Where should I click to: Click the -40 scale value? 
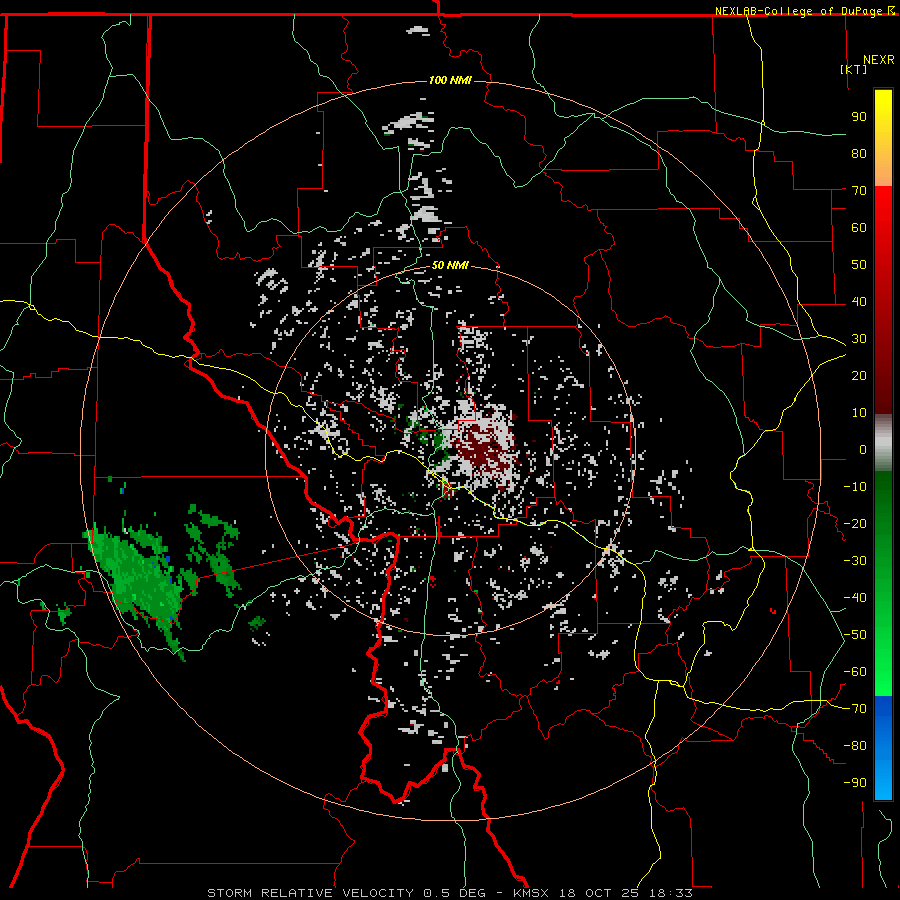pyautogui.click(x=855, y=598)
